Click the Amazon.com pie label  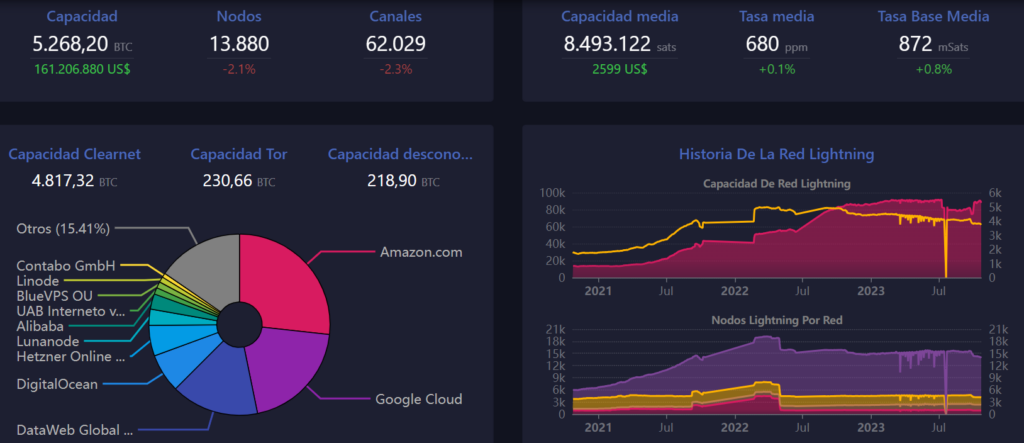pyautogui.click(x=421, y=252)
